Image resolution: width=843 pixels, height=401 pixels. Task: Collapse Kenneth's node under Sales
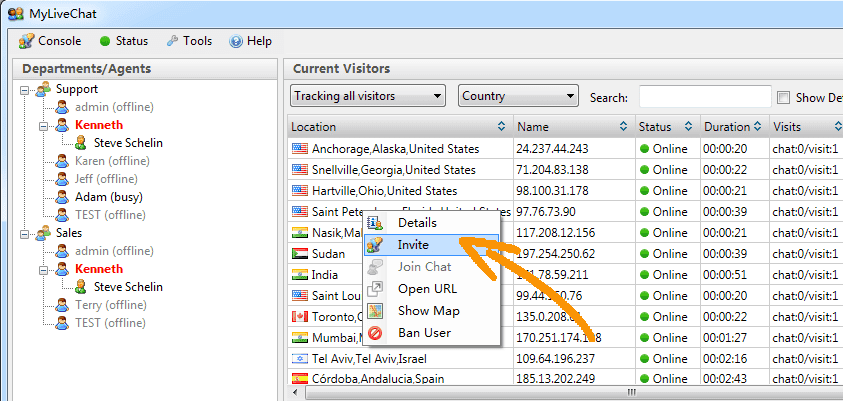click(43, 270)
